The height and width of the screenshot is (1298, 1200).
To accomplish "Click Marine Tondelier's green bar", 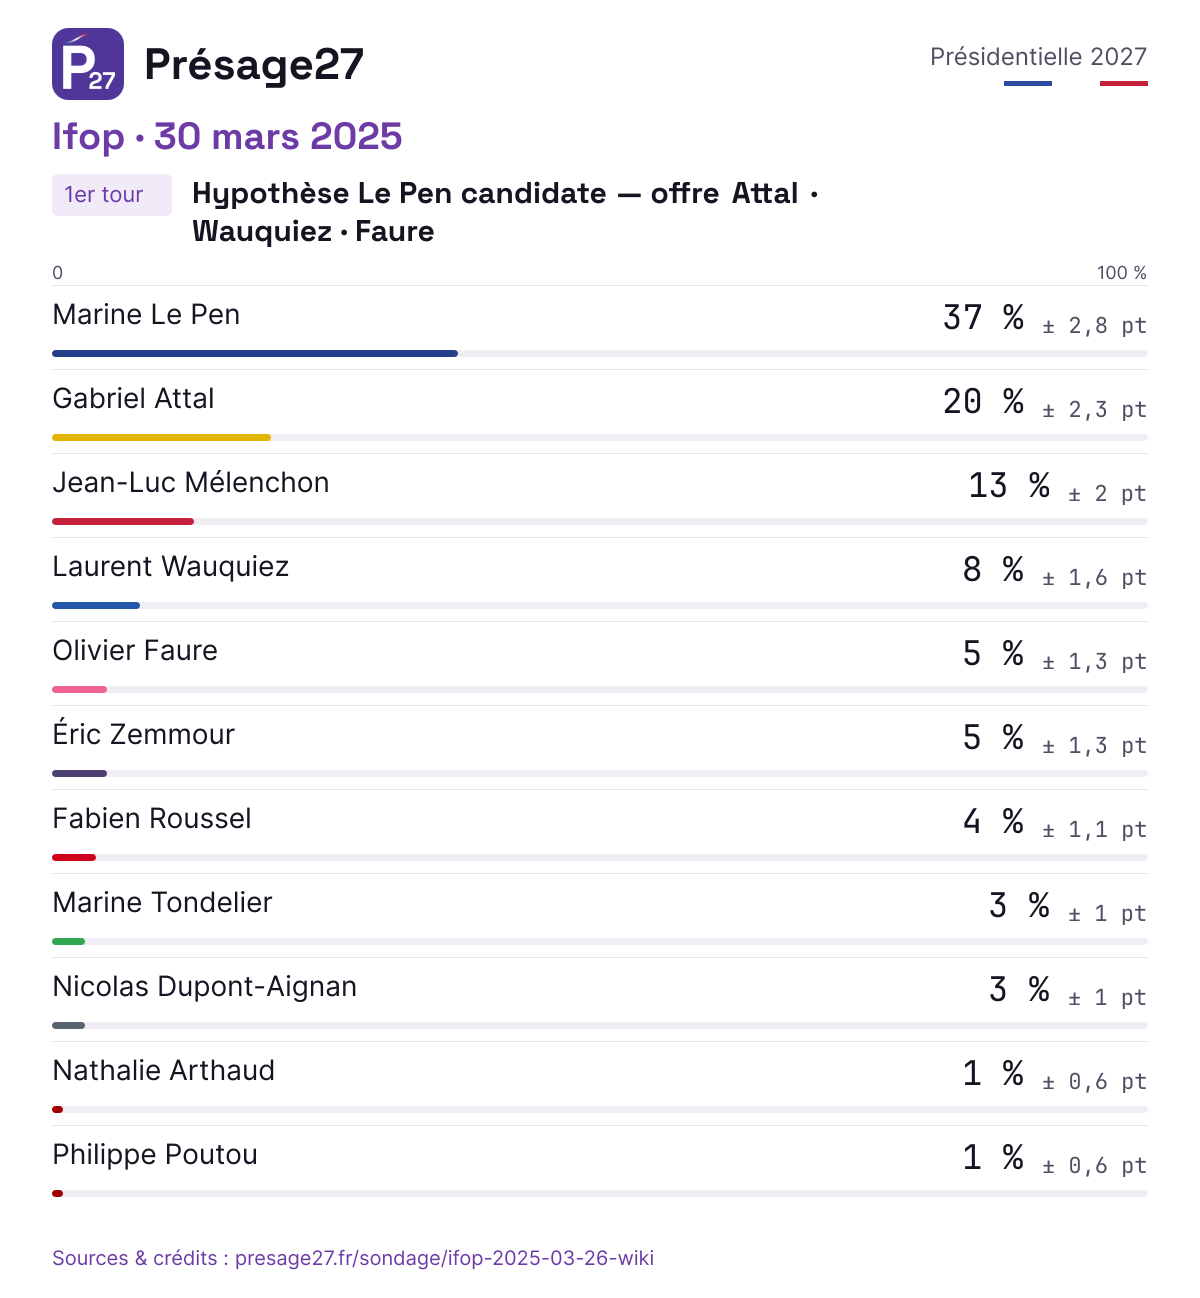I will pos(68,941).
